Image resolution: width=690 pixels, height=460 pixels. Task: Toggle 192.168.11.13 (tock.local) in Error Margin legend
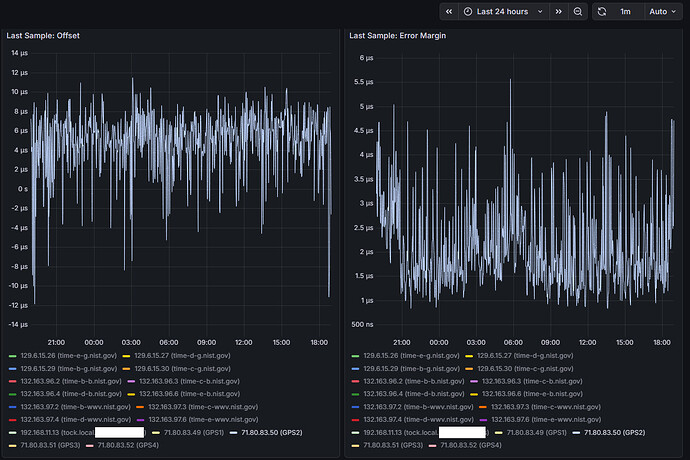(420, 433)
